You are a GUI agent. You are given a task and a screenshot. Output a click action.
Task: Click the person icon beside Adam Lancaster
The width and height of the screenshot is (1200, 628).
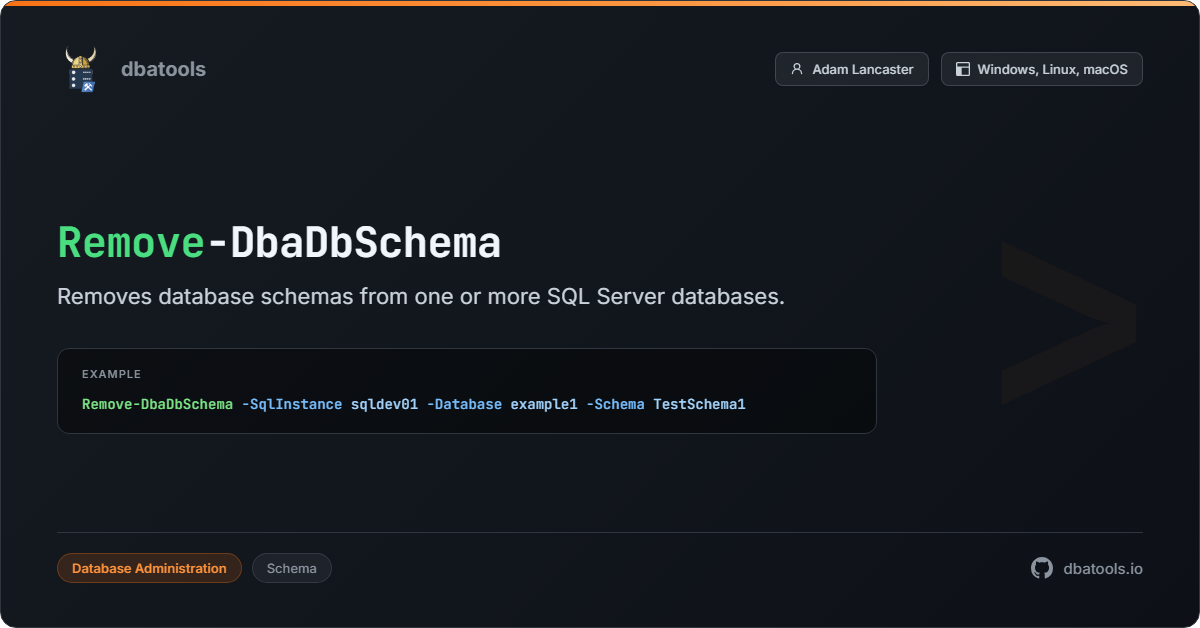point(797,69)
